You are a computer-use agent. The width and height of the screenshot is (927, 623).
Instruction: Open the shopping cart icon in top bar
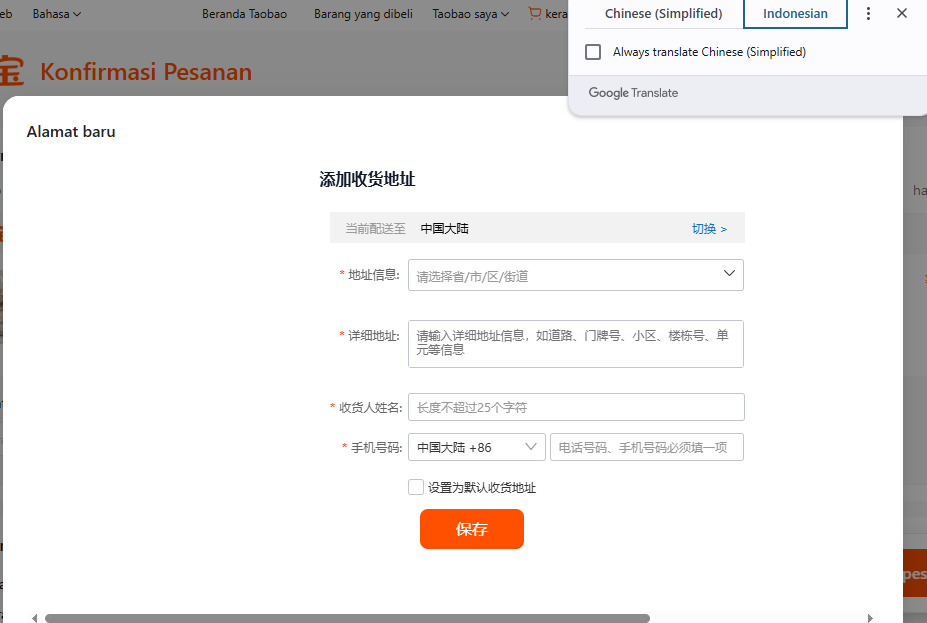[533, 13]
